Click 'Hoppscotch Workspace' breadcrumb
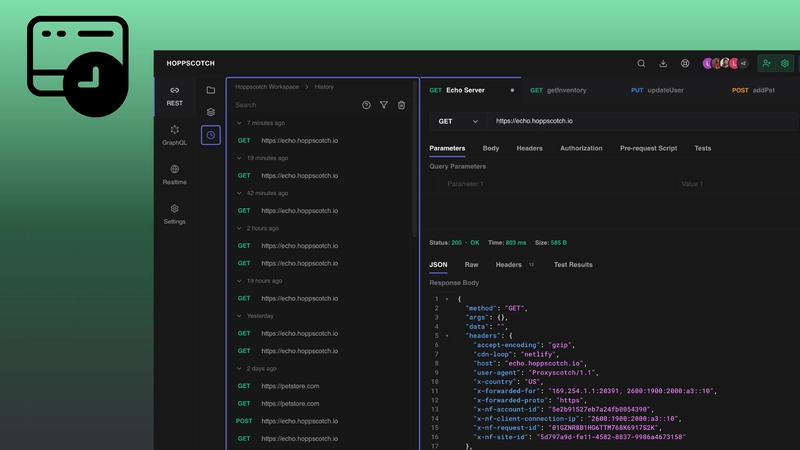Image resolution: width=800 pixels, height=450 pixels. [267, 87]
